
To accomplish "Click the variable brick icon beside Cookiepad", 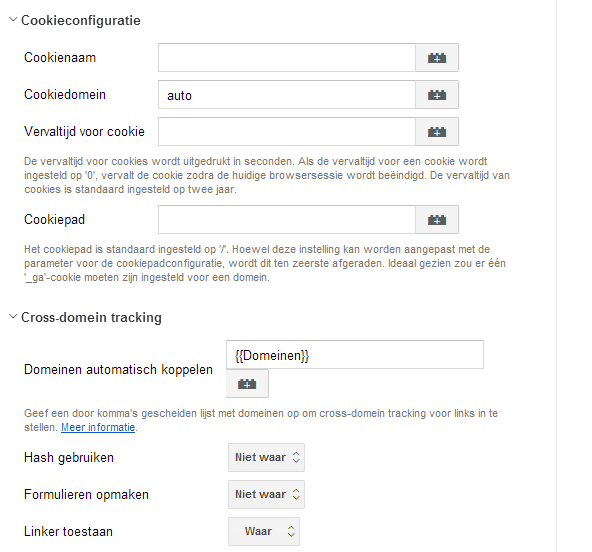I will 437,220.
